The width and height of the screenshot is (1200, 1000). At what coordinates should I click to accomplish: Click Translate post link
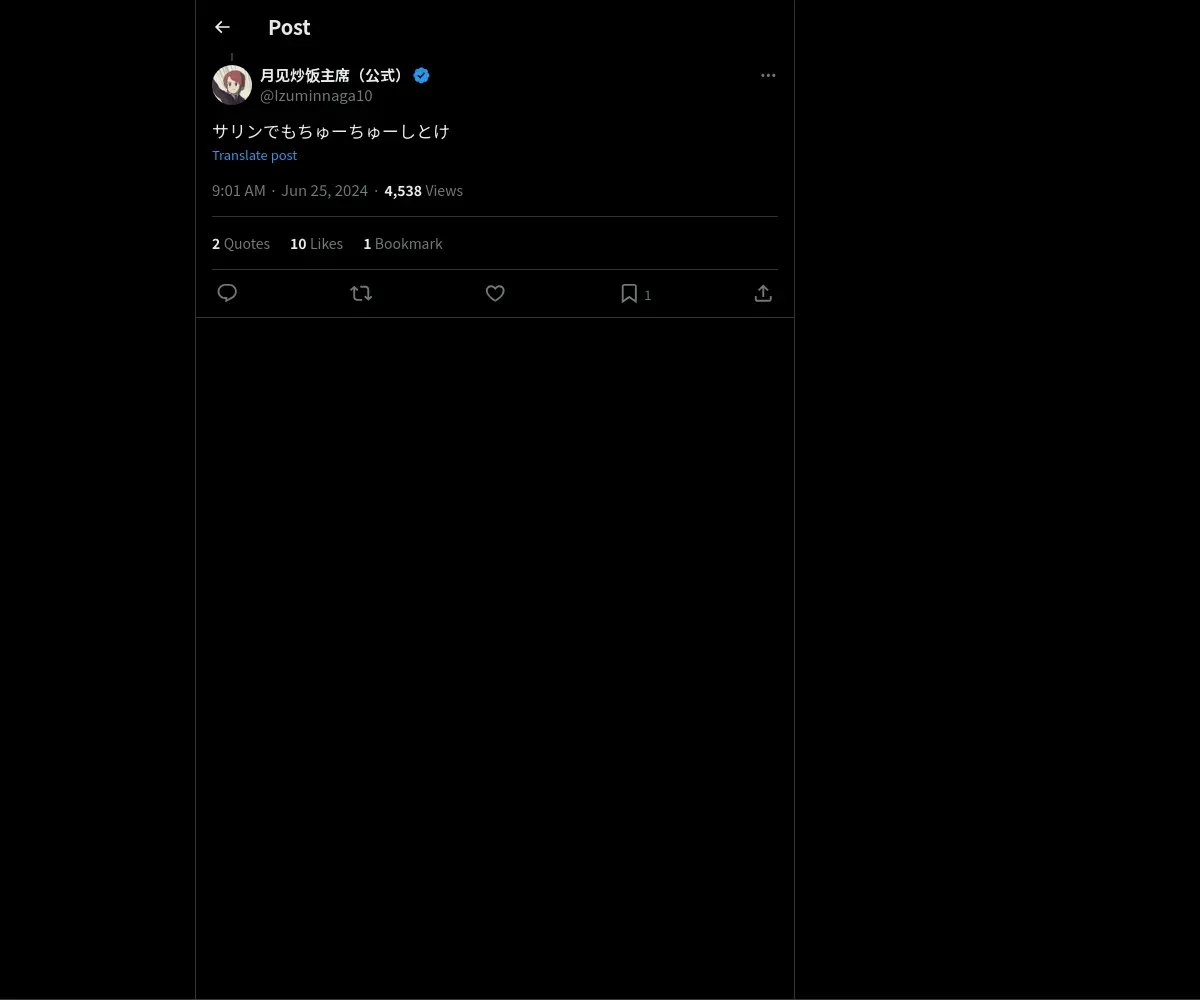click(x=254, y=155)
